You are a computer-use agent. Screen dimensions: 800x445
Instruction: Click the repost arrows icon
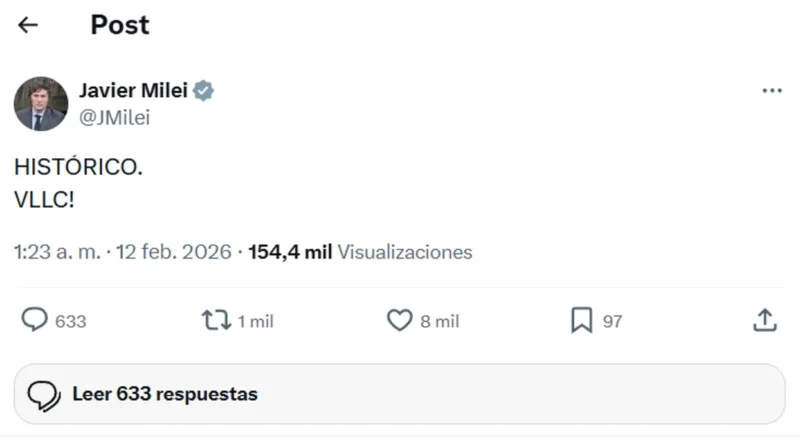coord(215,320)
